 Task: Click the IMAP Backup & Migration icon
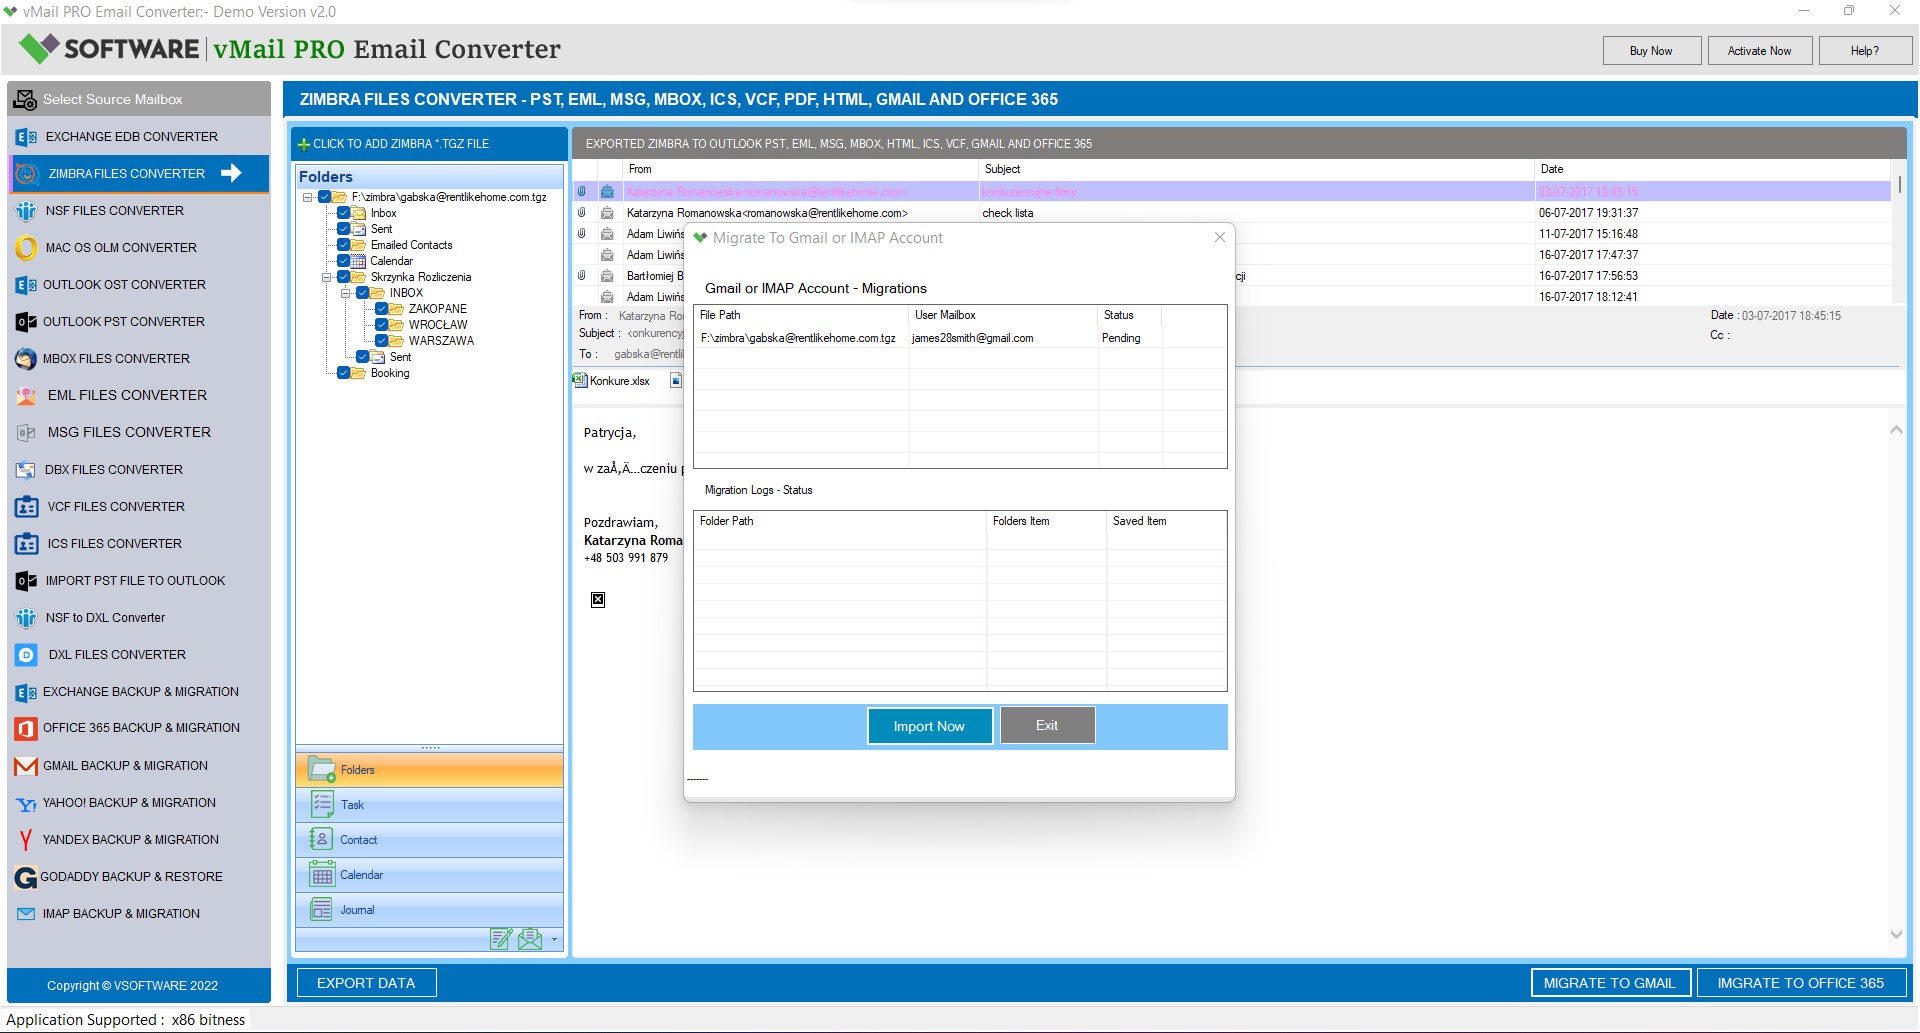pos(26,914)
